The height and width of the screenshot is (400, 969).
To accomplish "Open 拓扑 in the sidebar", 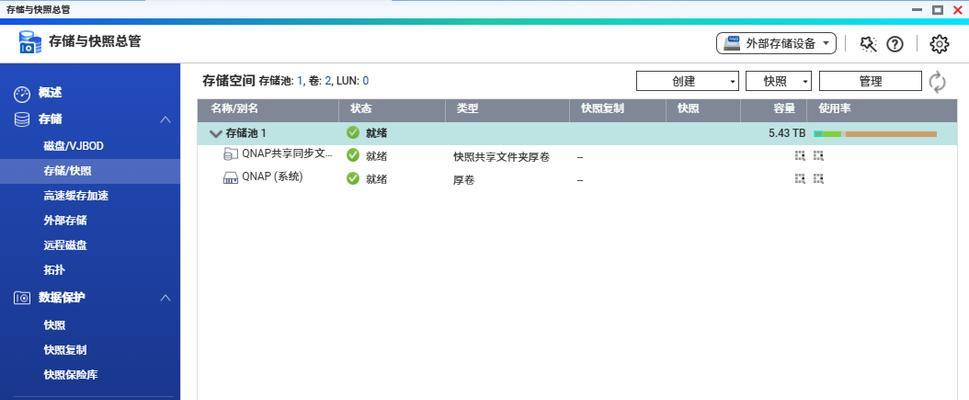I will (x=54, y=270).
